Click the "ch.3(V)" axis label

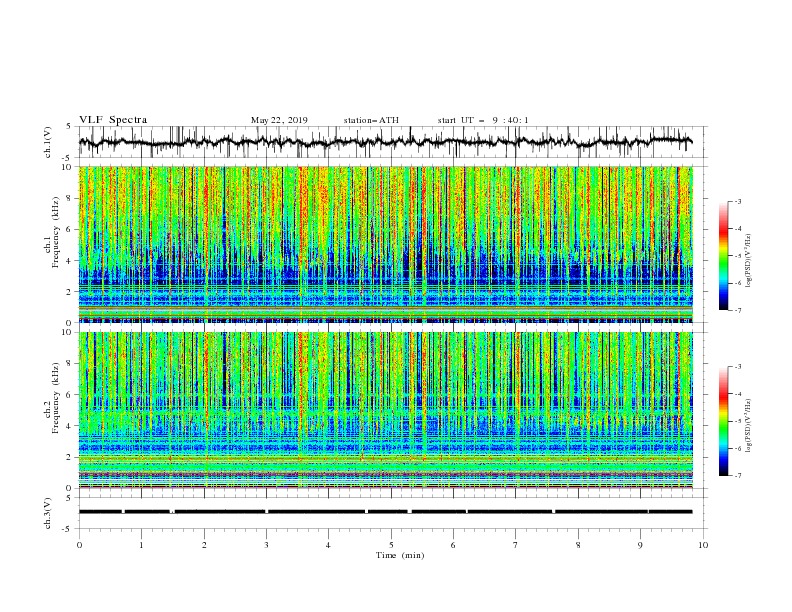point(48,513)
